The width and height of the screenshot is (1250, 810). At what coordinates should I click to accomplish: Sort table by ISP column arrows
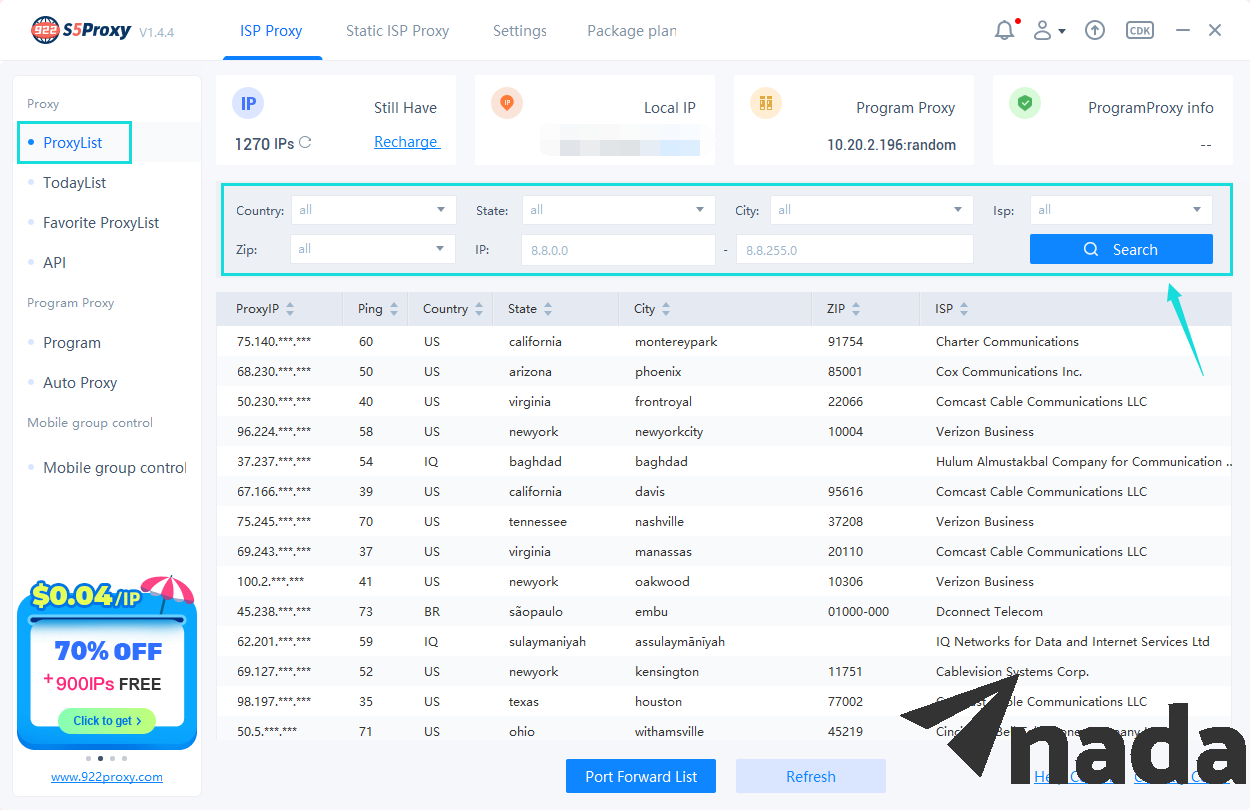964,310
